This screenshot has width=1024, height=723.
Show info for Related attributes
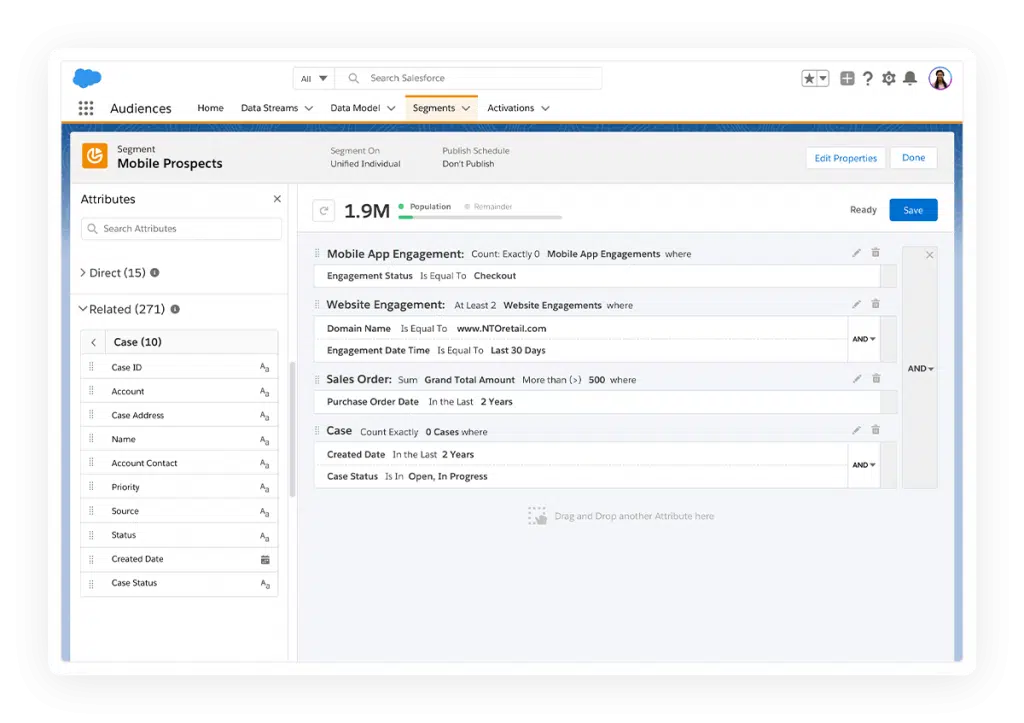(175, 309)
